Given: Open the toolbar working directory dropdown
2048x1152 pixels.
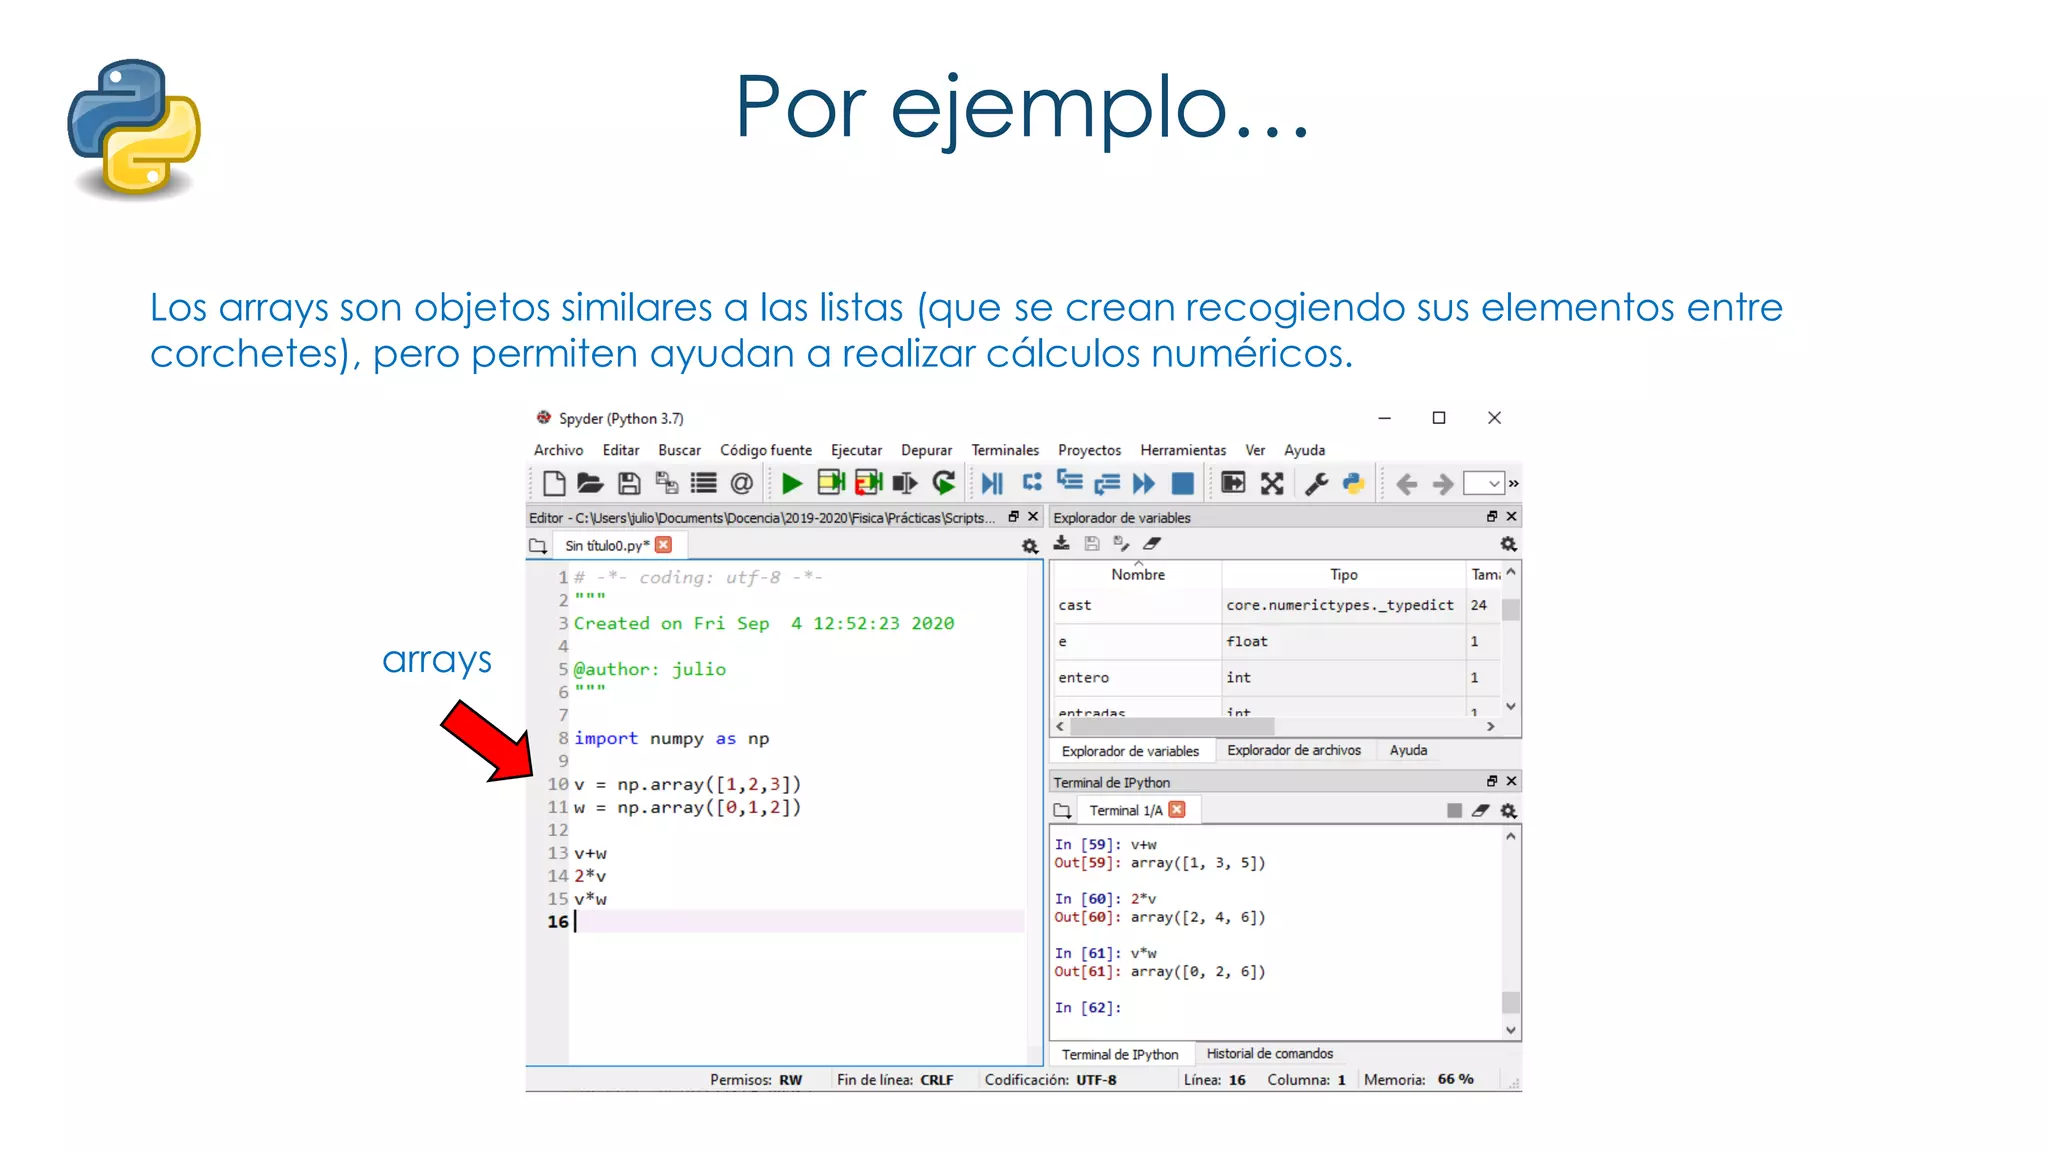Looking at the screenshot, I should pyautogui.click(x=1484, y=484).
